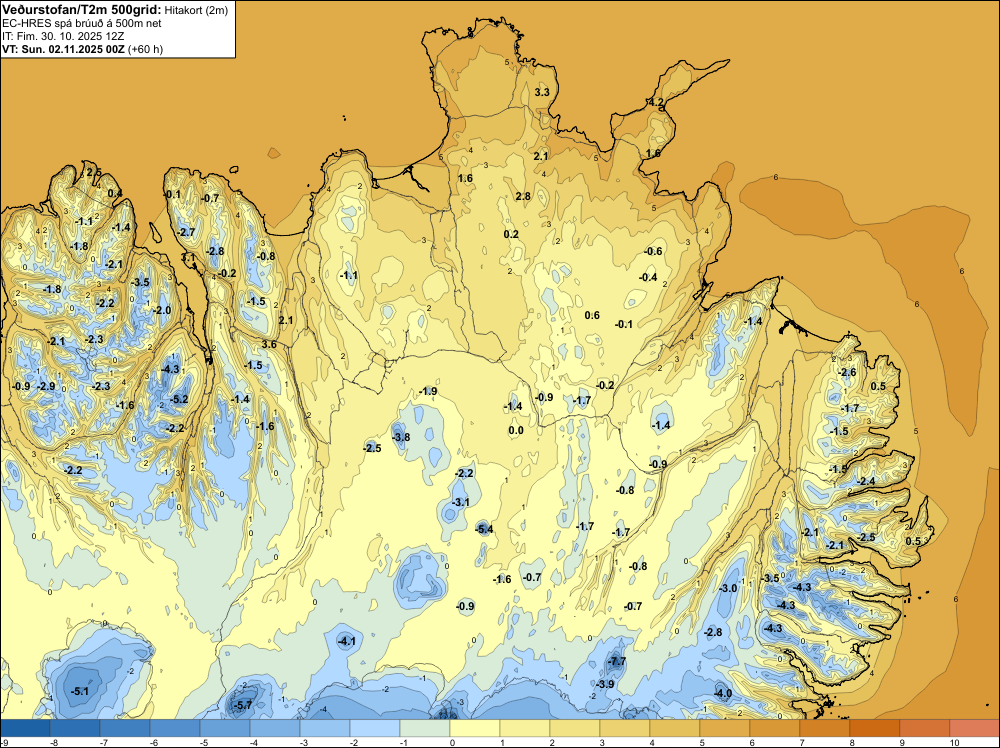1000x748 pixels.
Task: Click the 'VT: Sun. 02.11.2025 00Z' valid time
Action: (x=63, y=49)
